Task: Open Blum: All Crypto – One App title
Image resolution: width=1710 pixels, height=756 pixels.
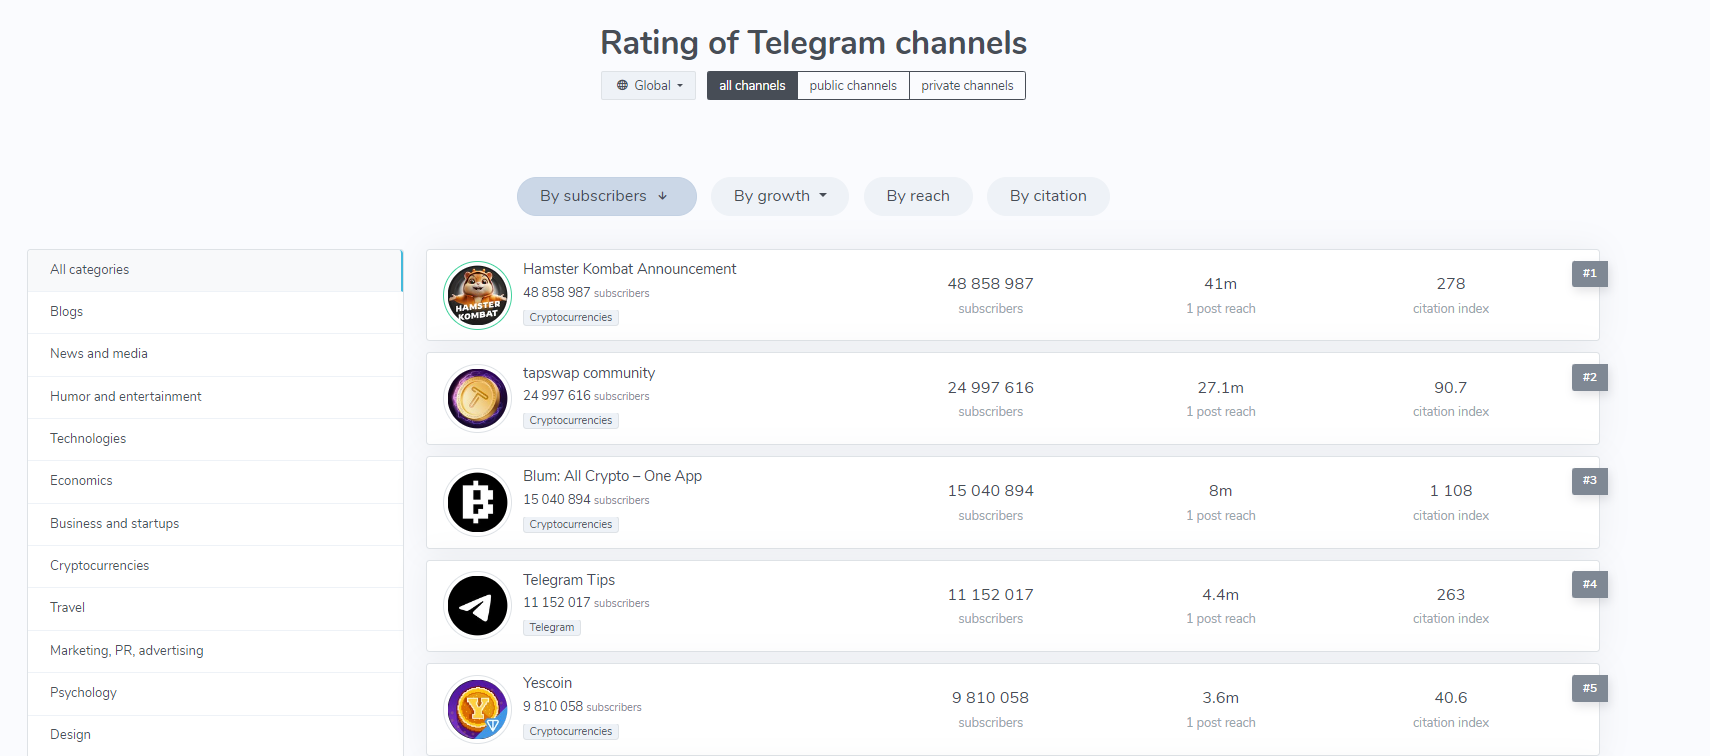Action: click(x=612, y=476)
